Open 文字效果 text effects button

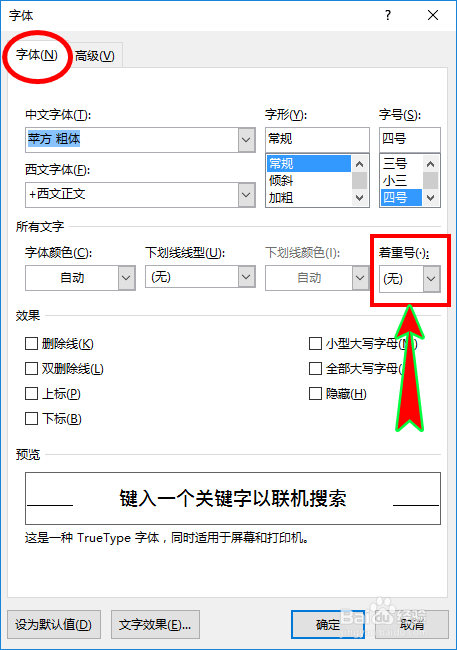(155, 624)
